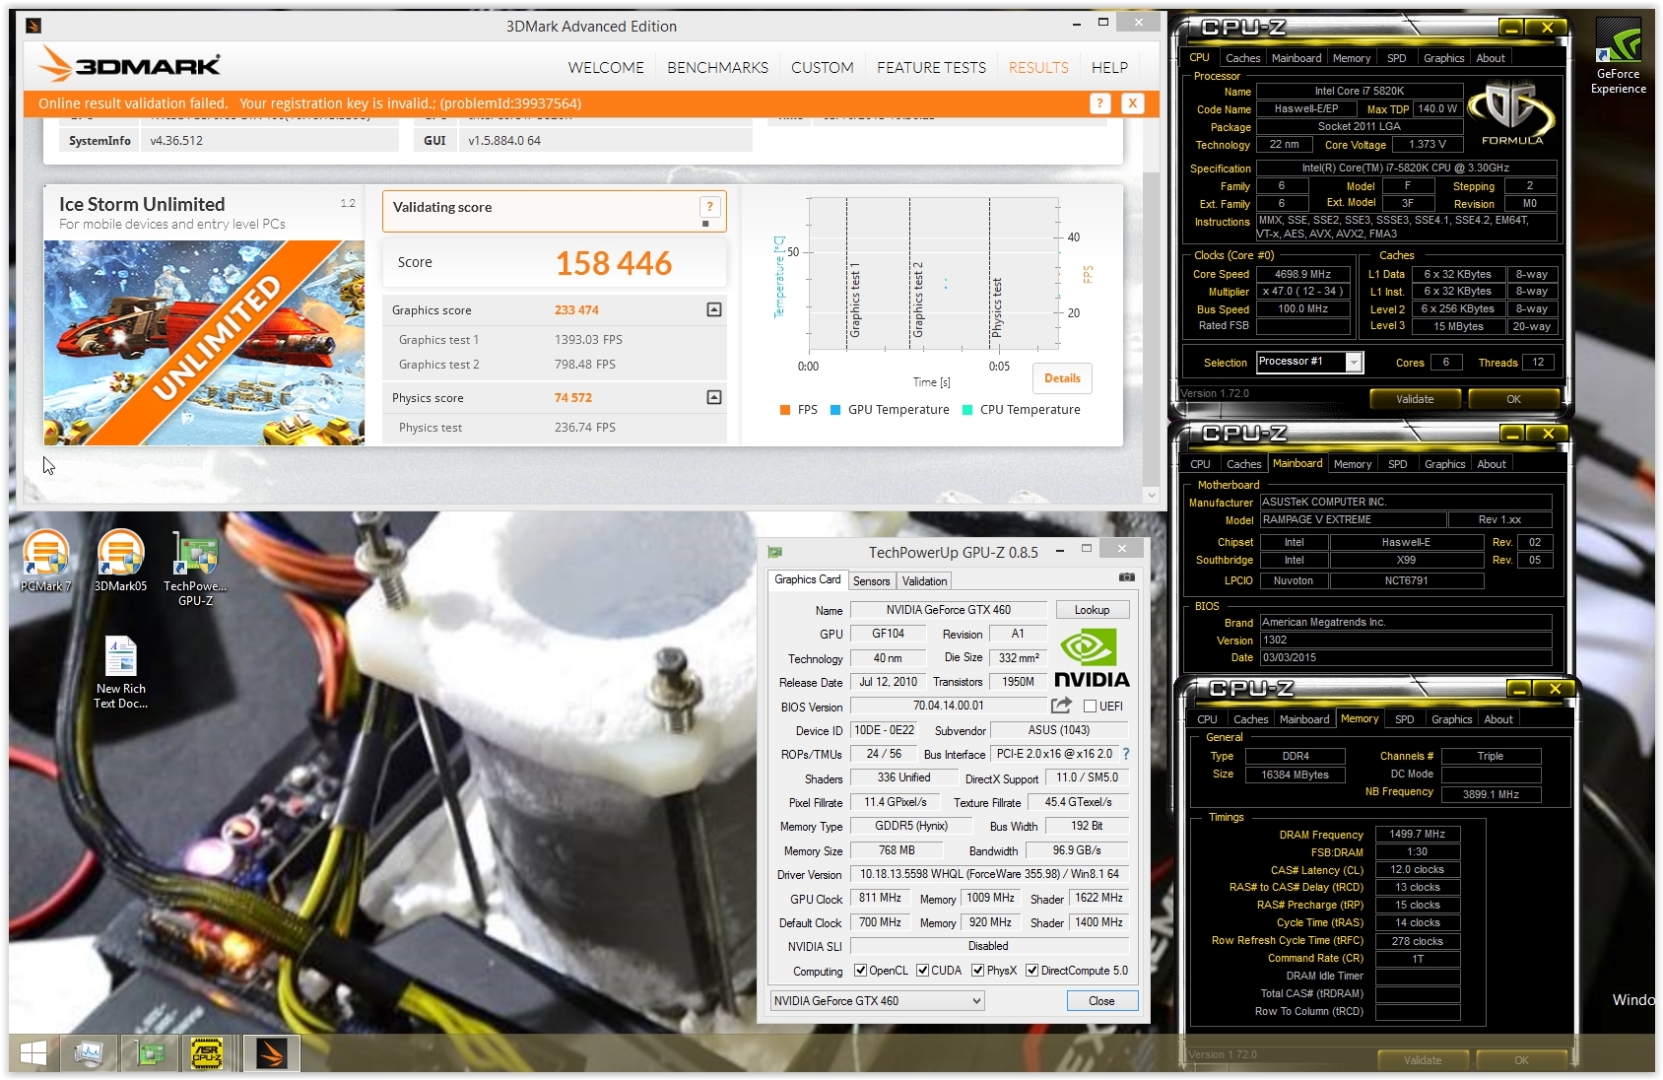This screenshot has height=1080, width=1663.
Task: Click the GPU-Z screenshot camera icon
Action: pyautogui.click(x=1127, y=577)
